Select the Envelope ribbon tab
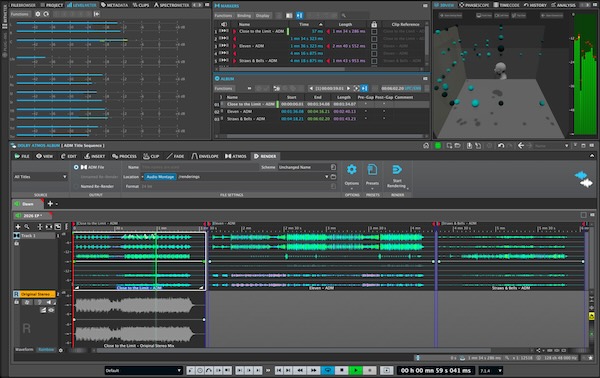 (x=205, y=156)
